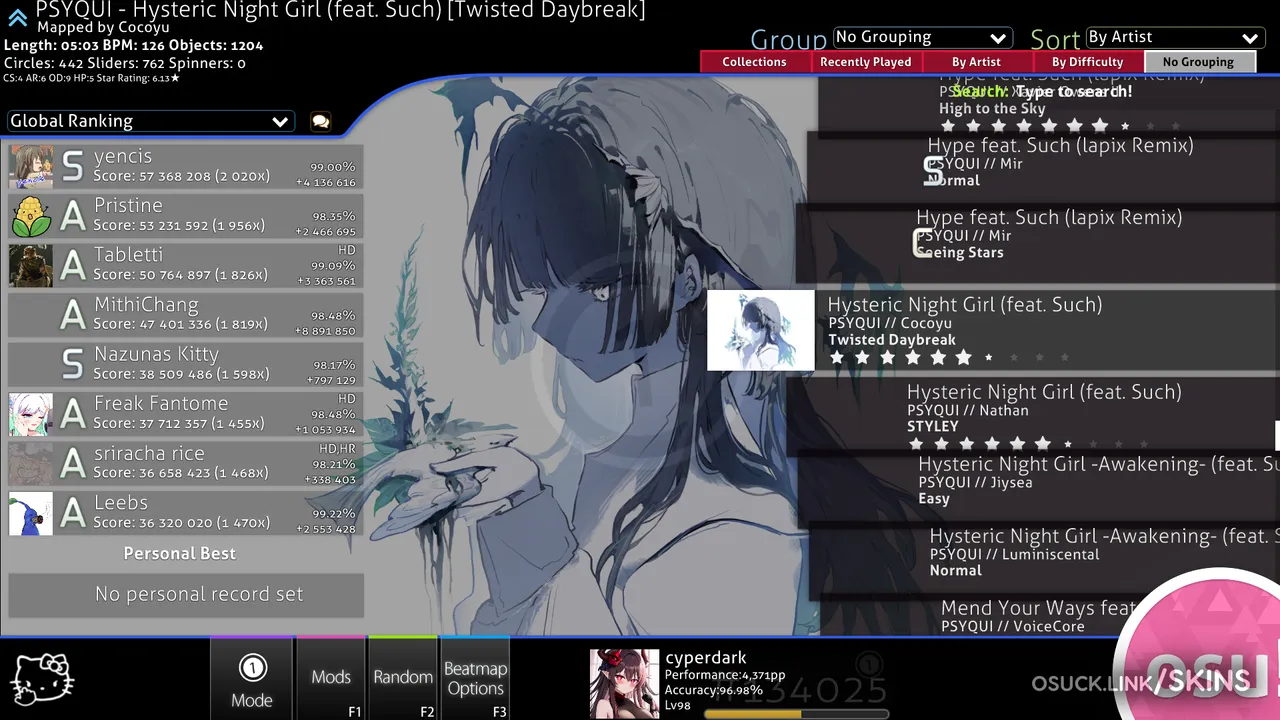Open yencis score 57 368 208
This screenshot has width=1280, height=720.
186,166
